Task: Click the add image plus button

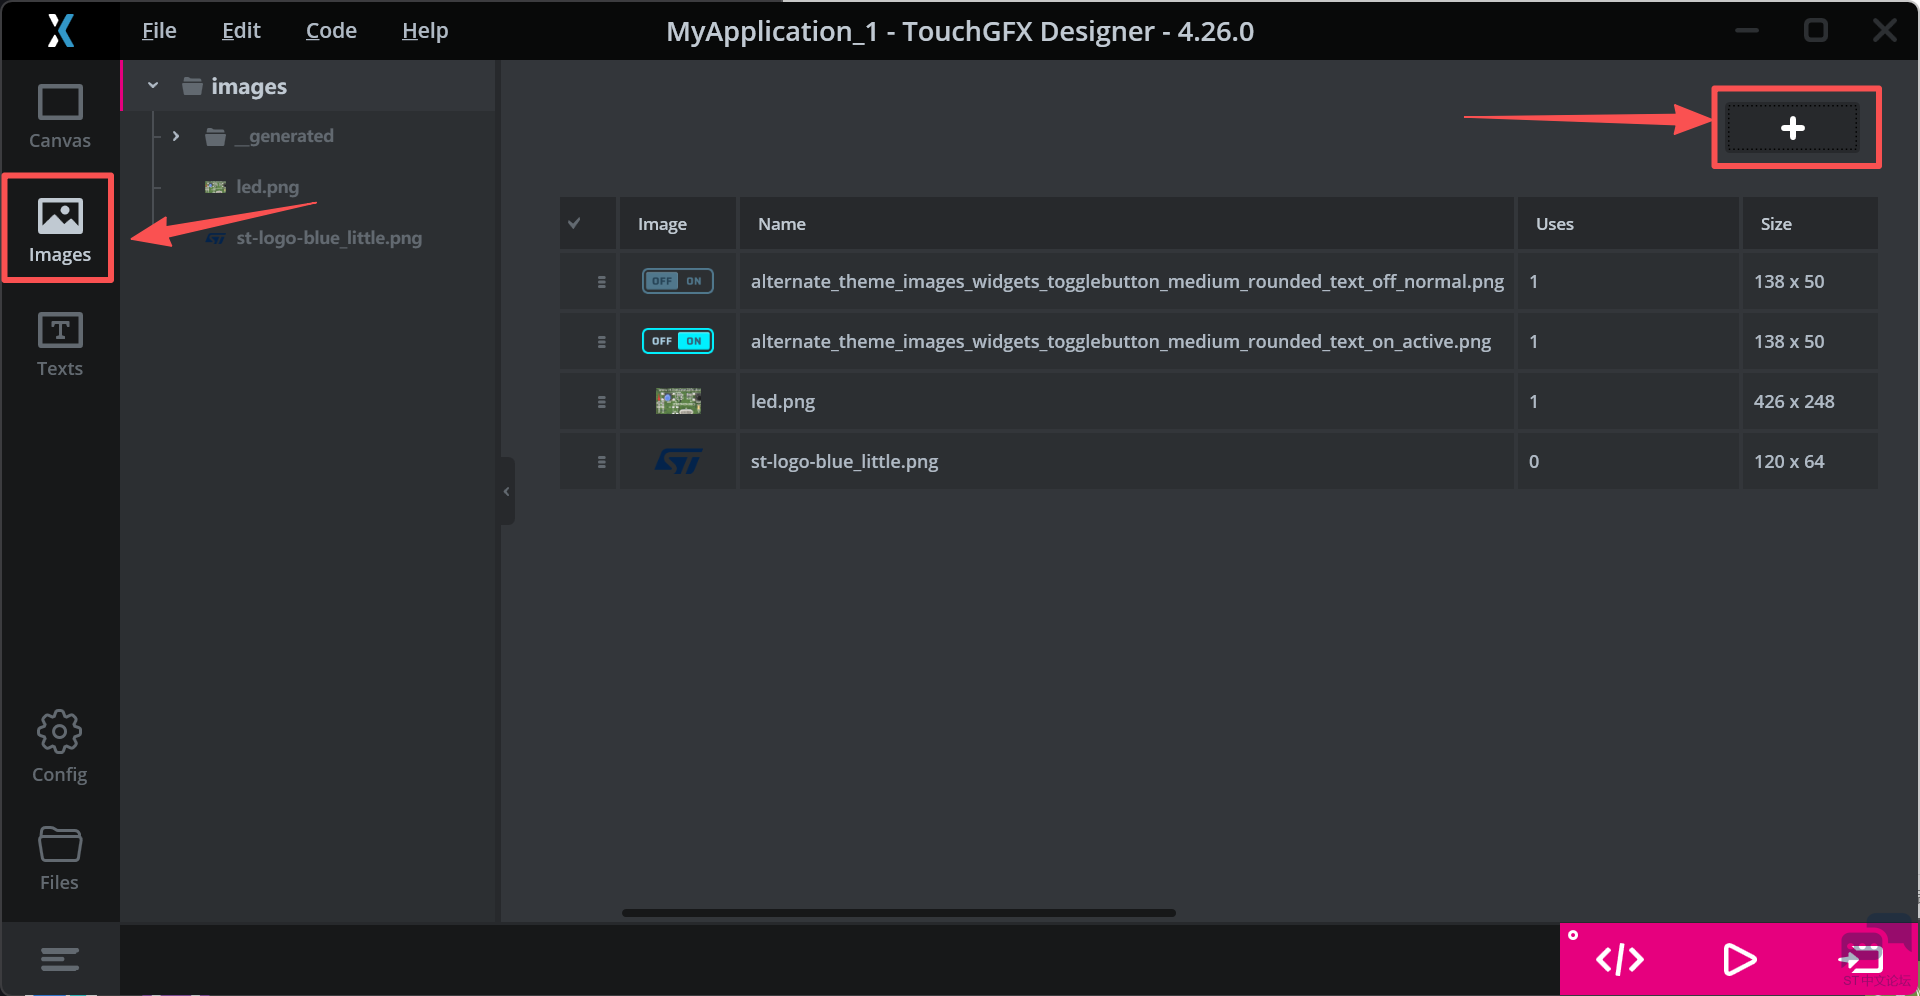Action: 1792,128
